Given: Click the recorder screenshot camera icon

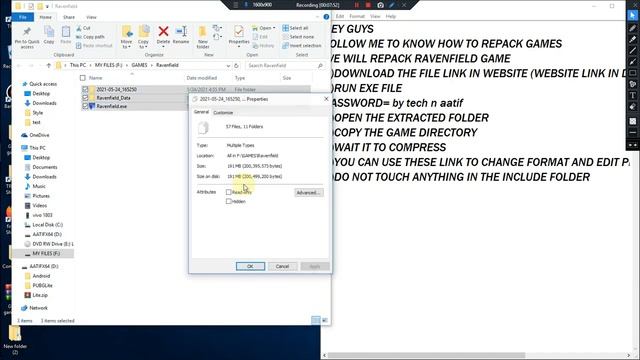Looking at the screenshot, I should pyautogui.click(x=380, y=5).
